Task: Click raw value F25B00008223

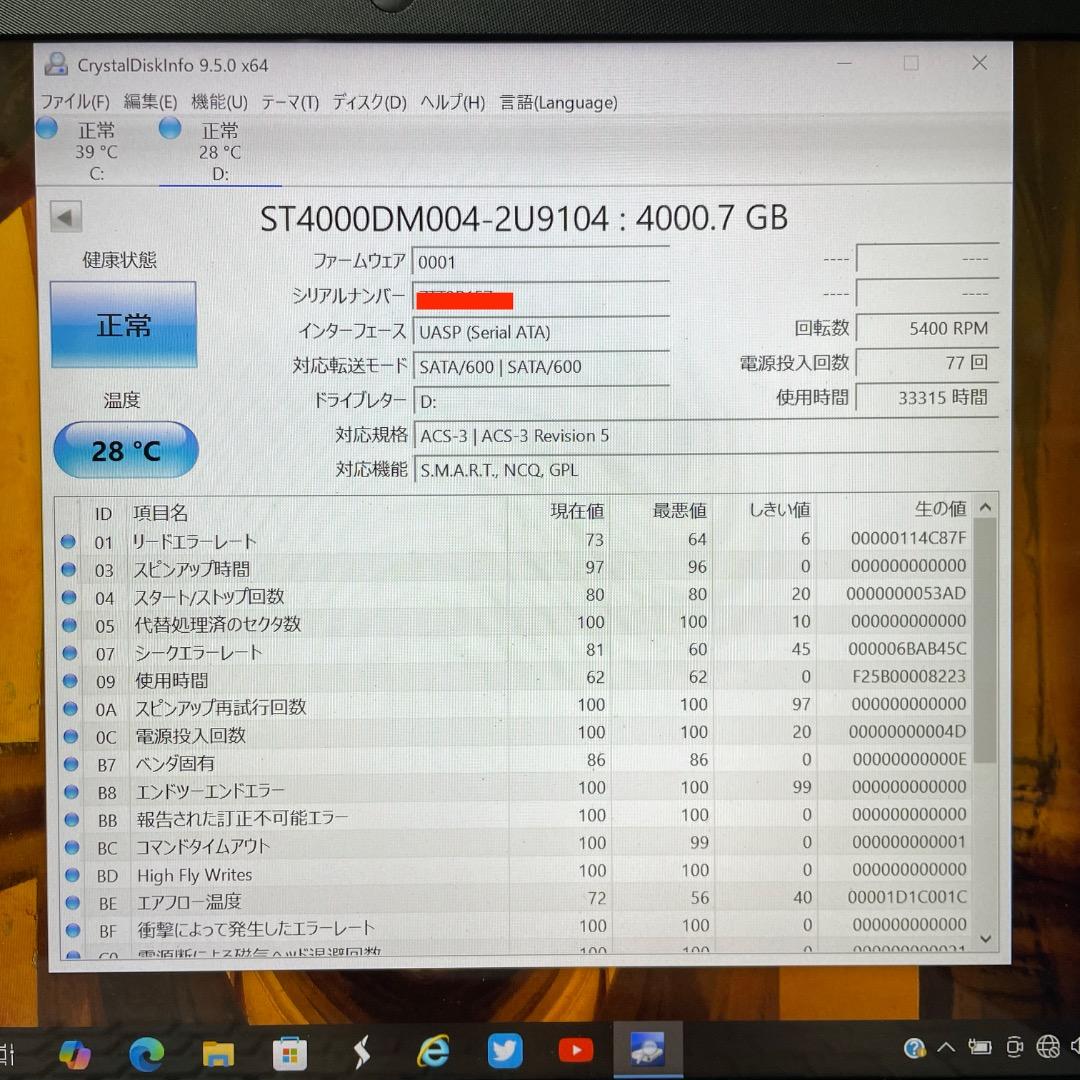Action: pyautogui.click(x=908, y=676)
